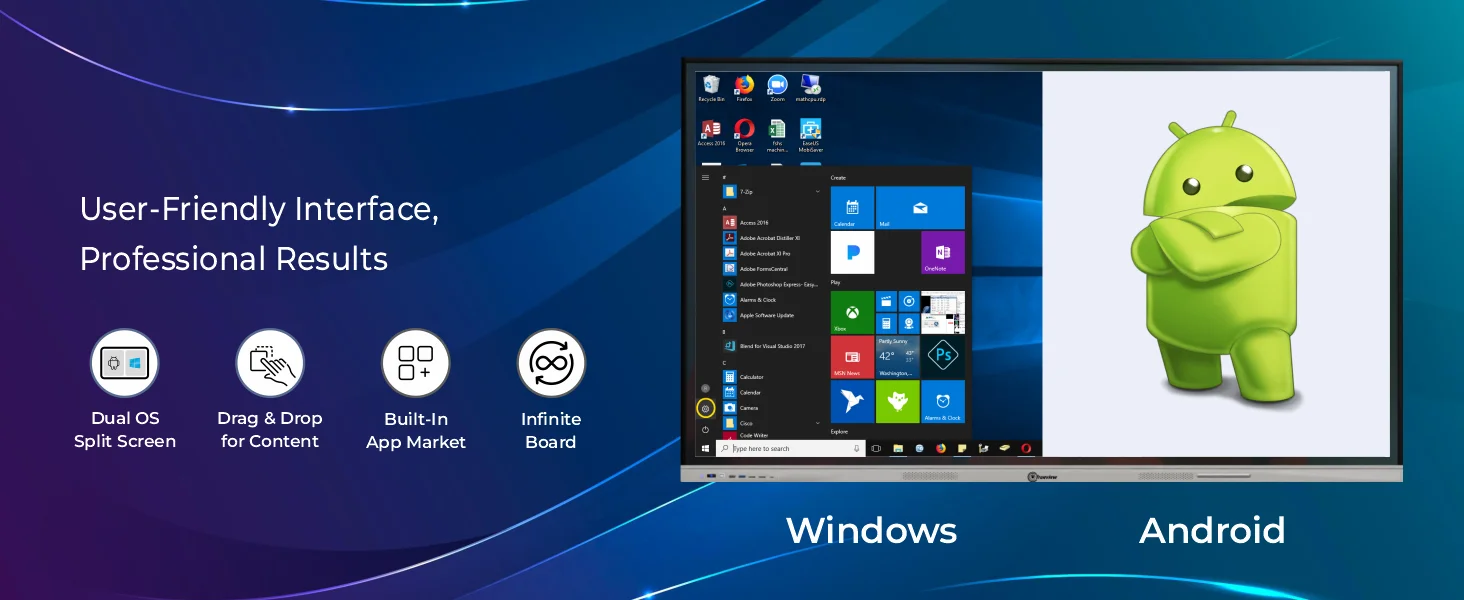The image size is (1464, 600).
Task: Open the Xbox tile
Action: tap(852, 312)
